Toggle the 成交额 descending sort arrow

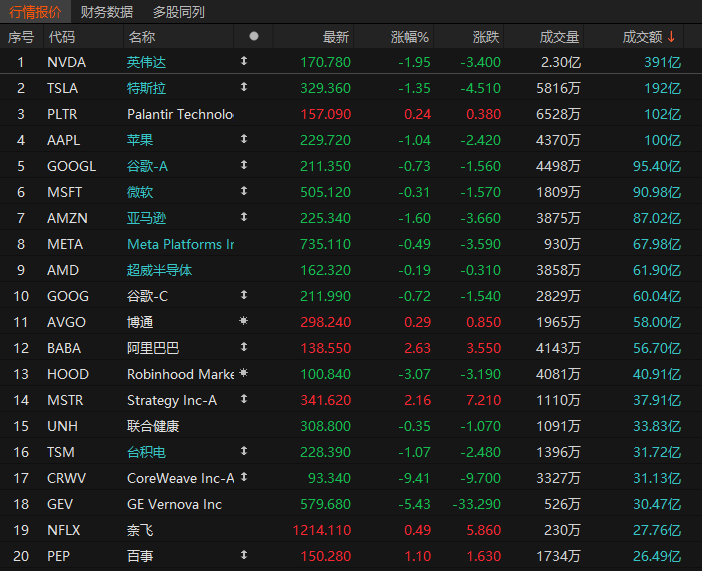click(x=671, y=37)
